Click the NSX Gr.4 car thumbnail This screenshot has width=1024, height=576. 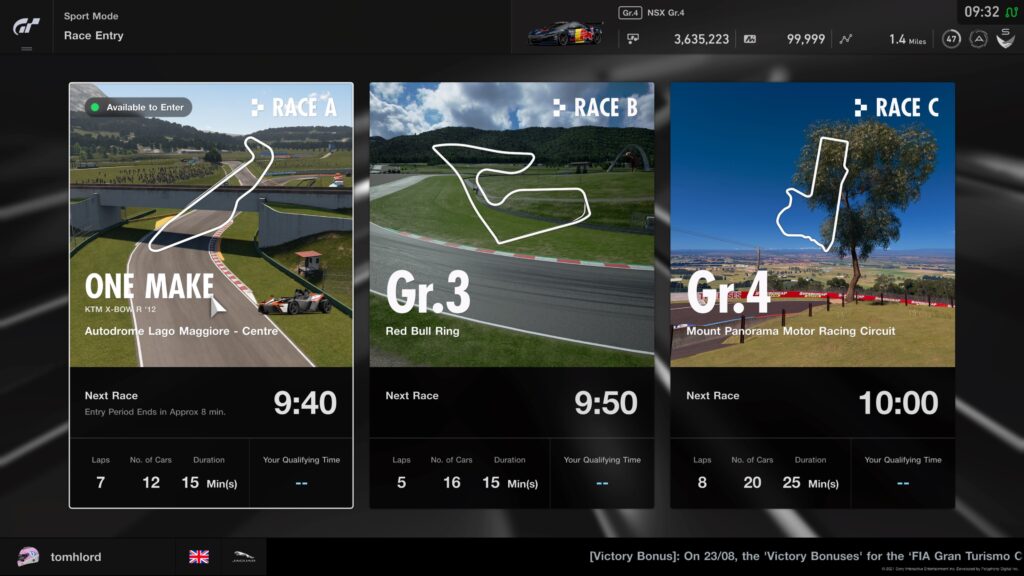[565, 33]
